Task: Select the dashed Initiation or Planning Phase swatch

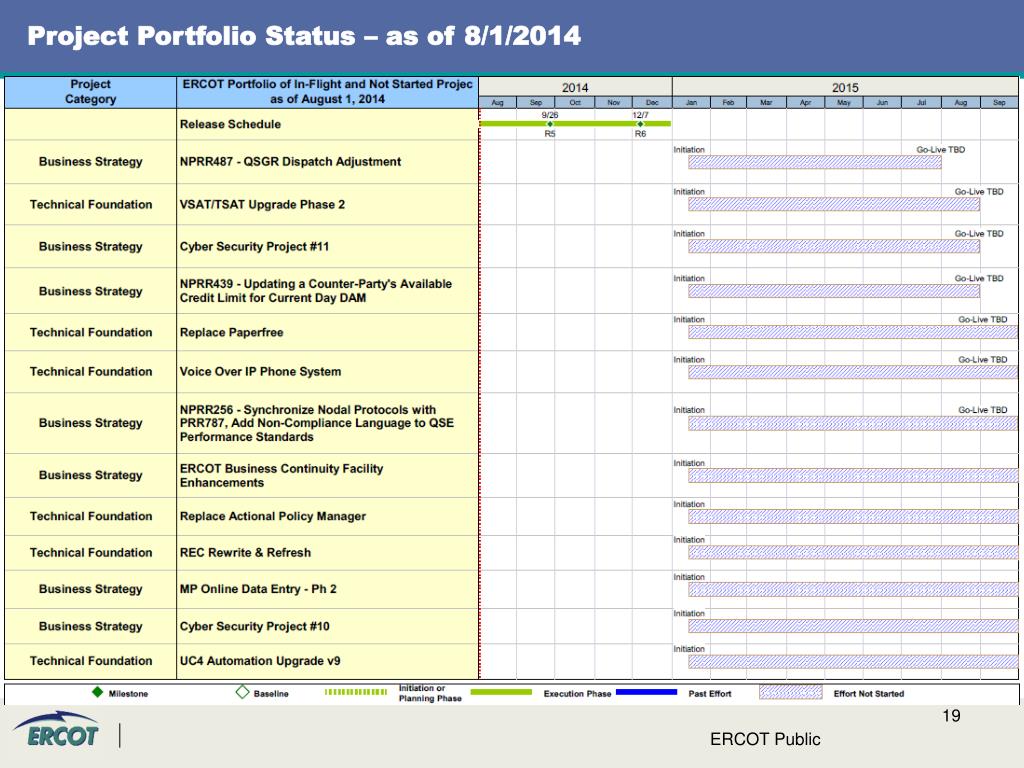Action: [356, 692]
